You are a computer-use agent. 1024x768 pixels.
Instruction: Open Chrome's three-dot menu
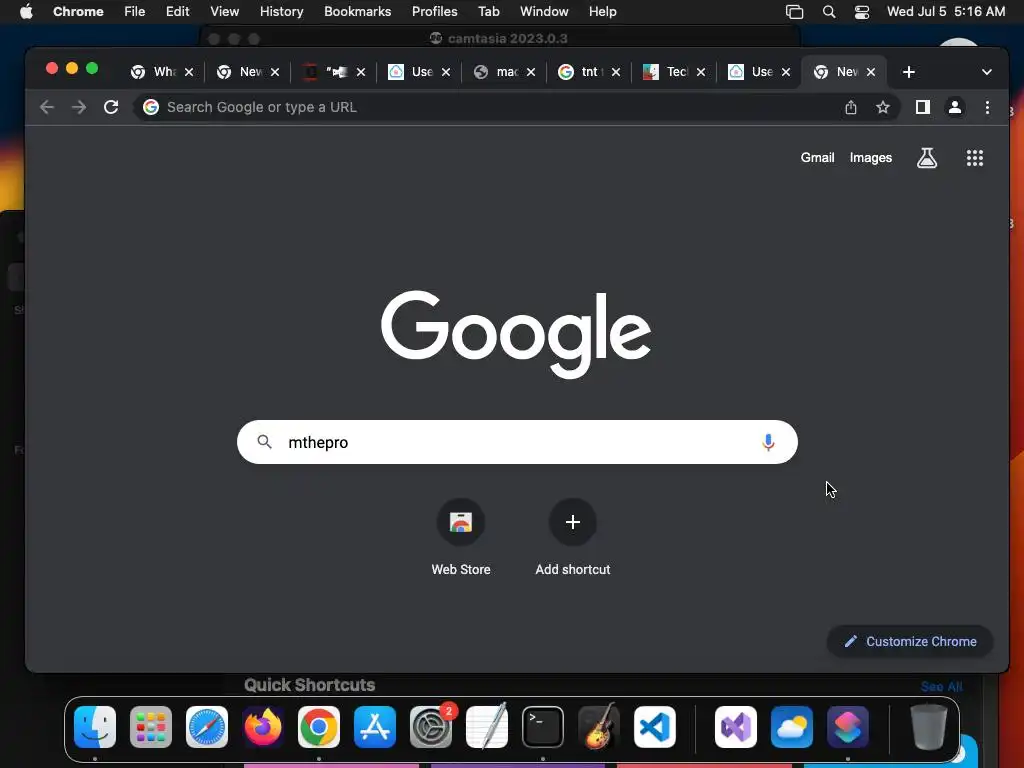(x=987, y=107)
